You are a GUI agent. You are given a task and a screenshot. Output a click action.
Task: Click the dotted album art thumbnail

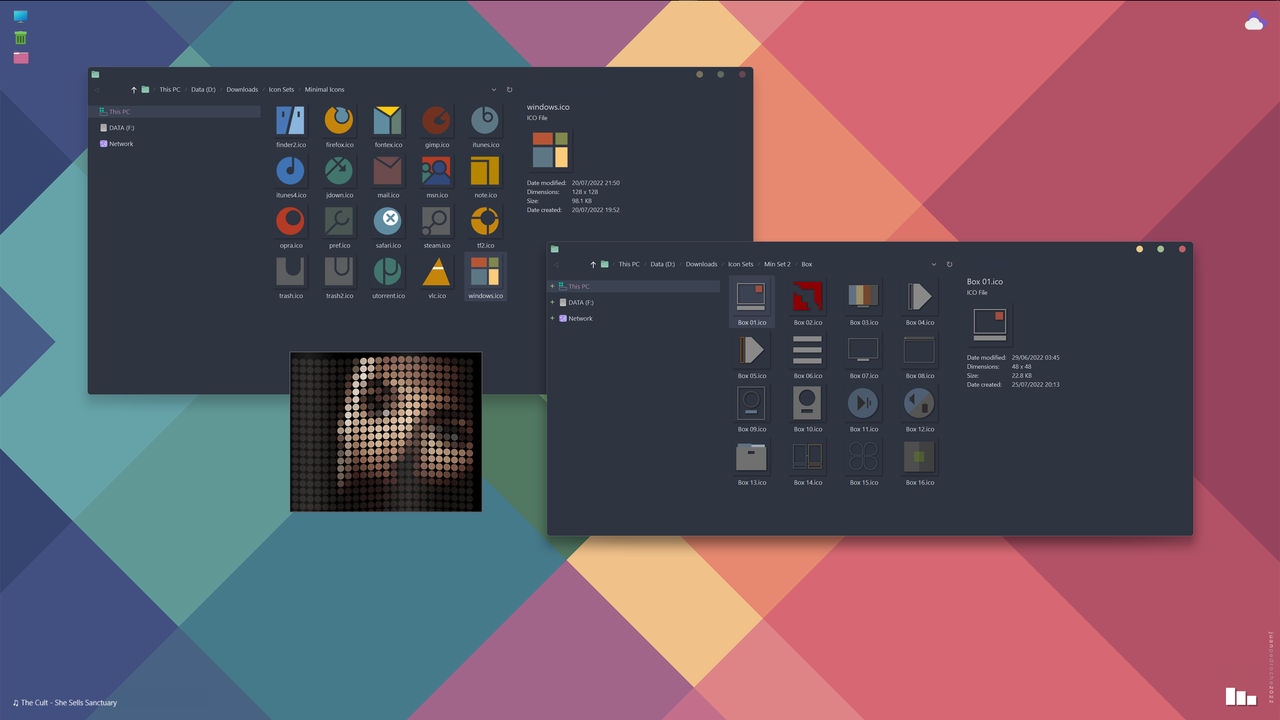[386, 432]
